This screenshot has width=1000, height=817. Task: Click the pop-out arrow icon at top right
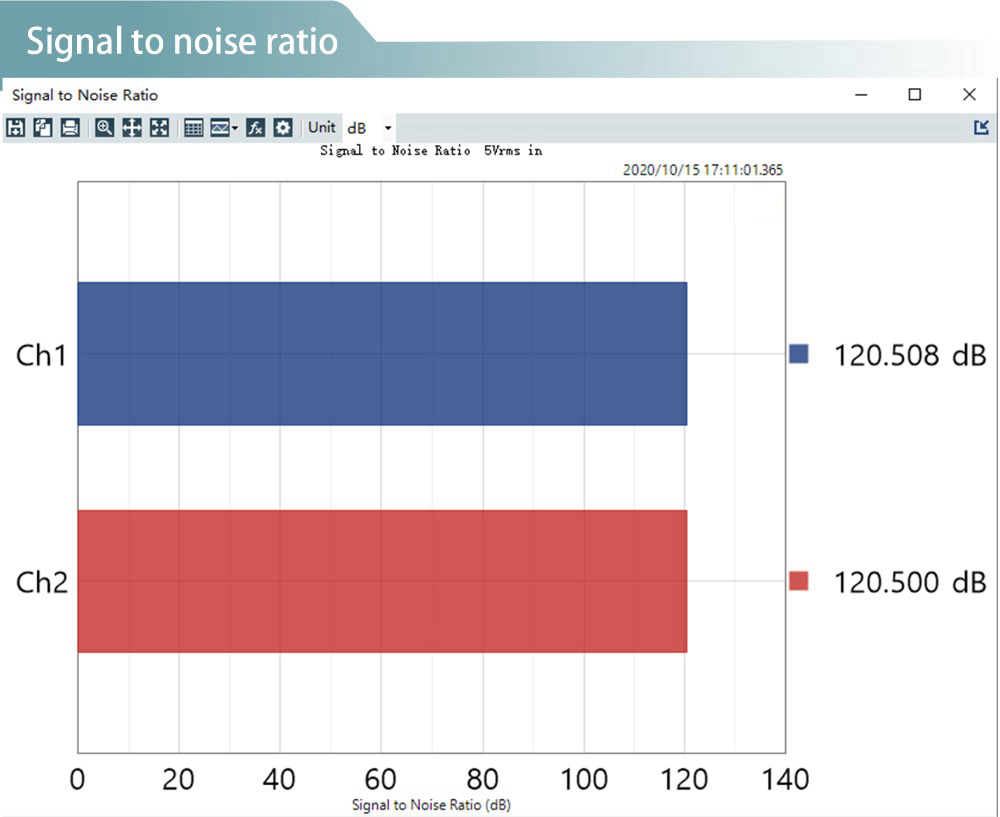pyautogui.click(x=981, y=127)
